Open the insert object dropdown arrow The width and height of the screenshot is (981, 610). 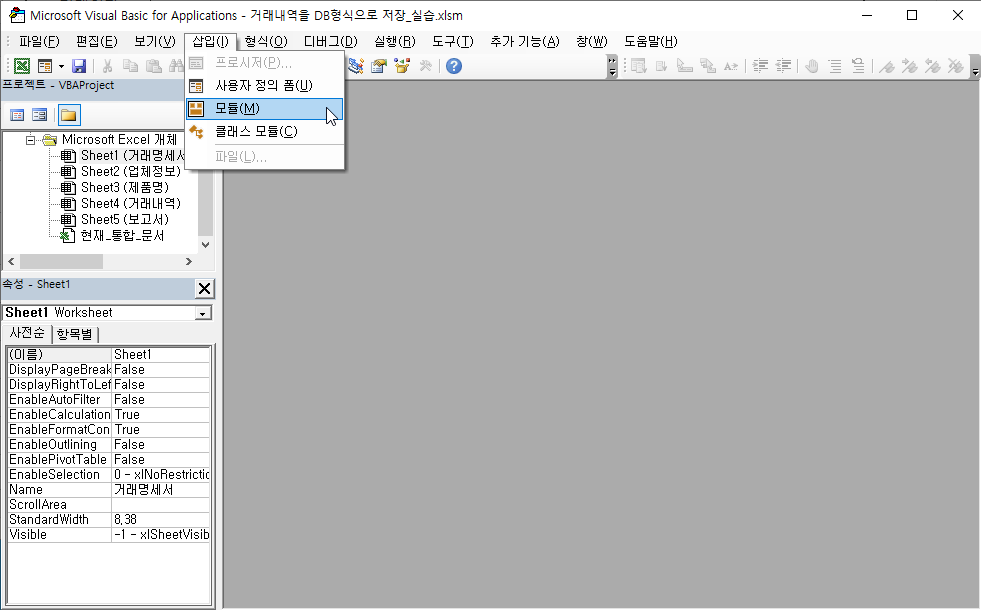click(x=61, y=66)
